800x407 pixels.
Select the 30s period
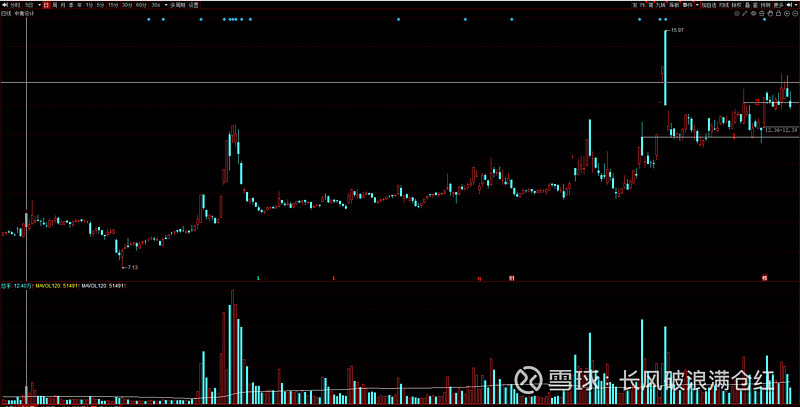click(156, 5)
